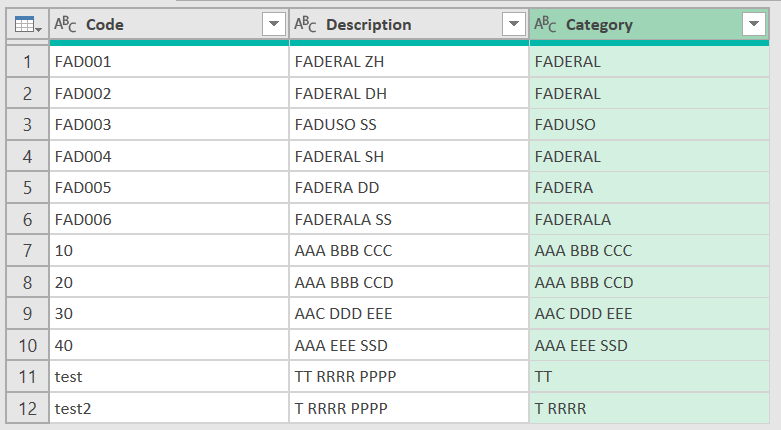Click FADERAL category cell in row 2

(649, 93)
